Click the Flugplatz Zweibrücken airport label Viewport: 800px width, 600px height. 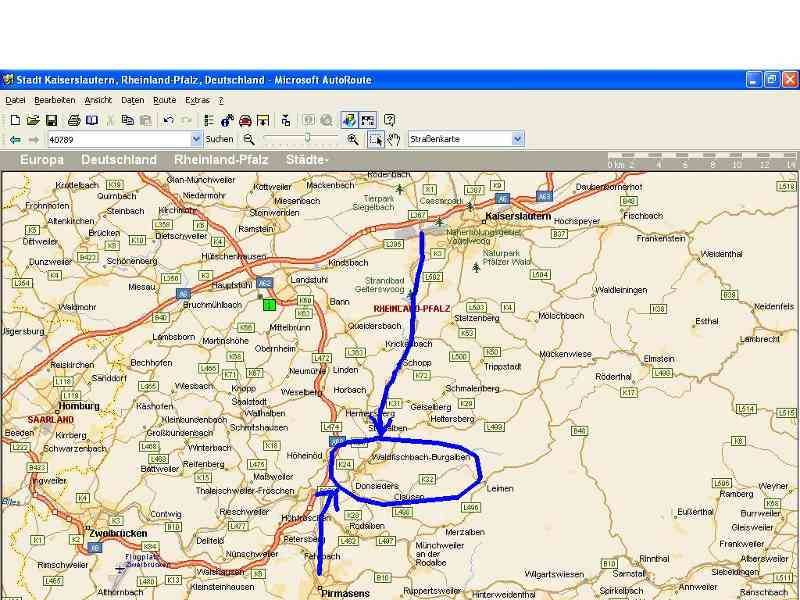(x=147, y=561)
